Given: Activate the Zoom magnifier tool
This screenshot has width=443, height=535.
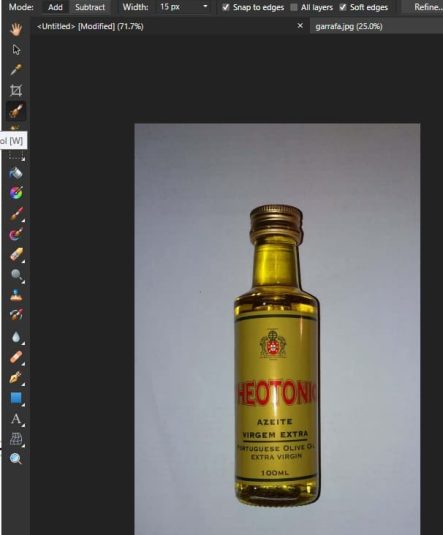Looking at the screenshot, I should pos(16,459).
